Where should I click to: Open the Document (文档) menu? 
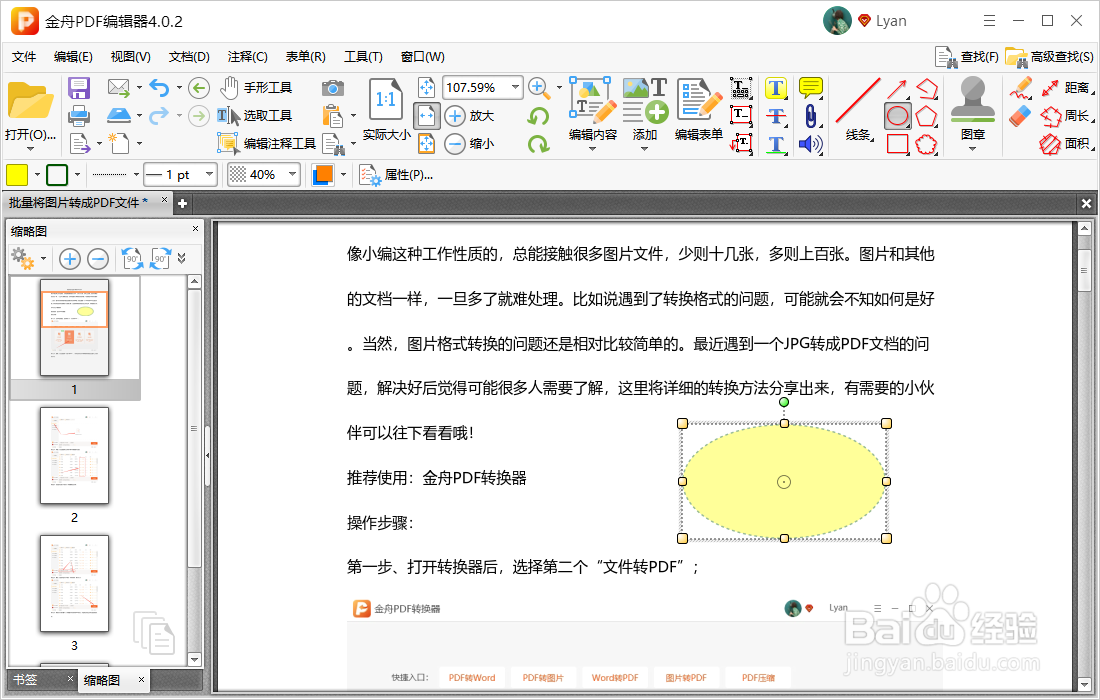click(x=189, y=57)
